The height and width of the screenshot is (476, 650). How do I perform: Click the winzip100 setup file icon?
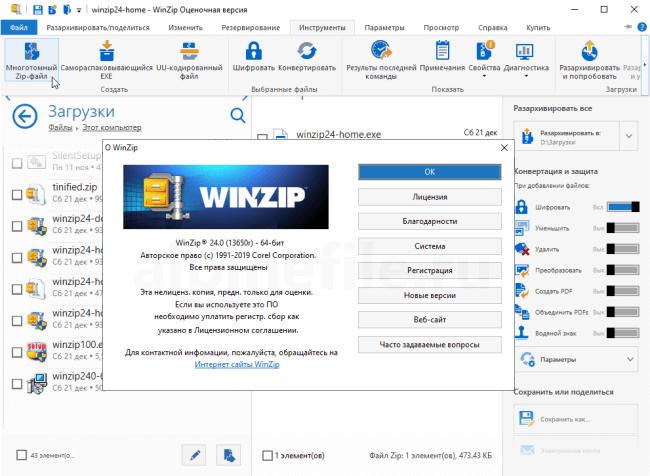[36, 352]
